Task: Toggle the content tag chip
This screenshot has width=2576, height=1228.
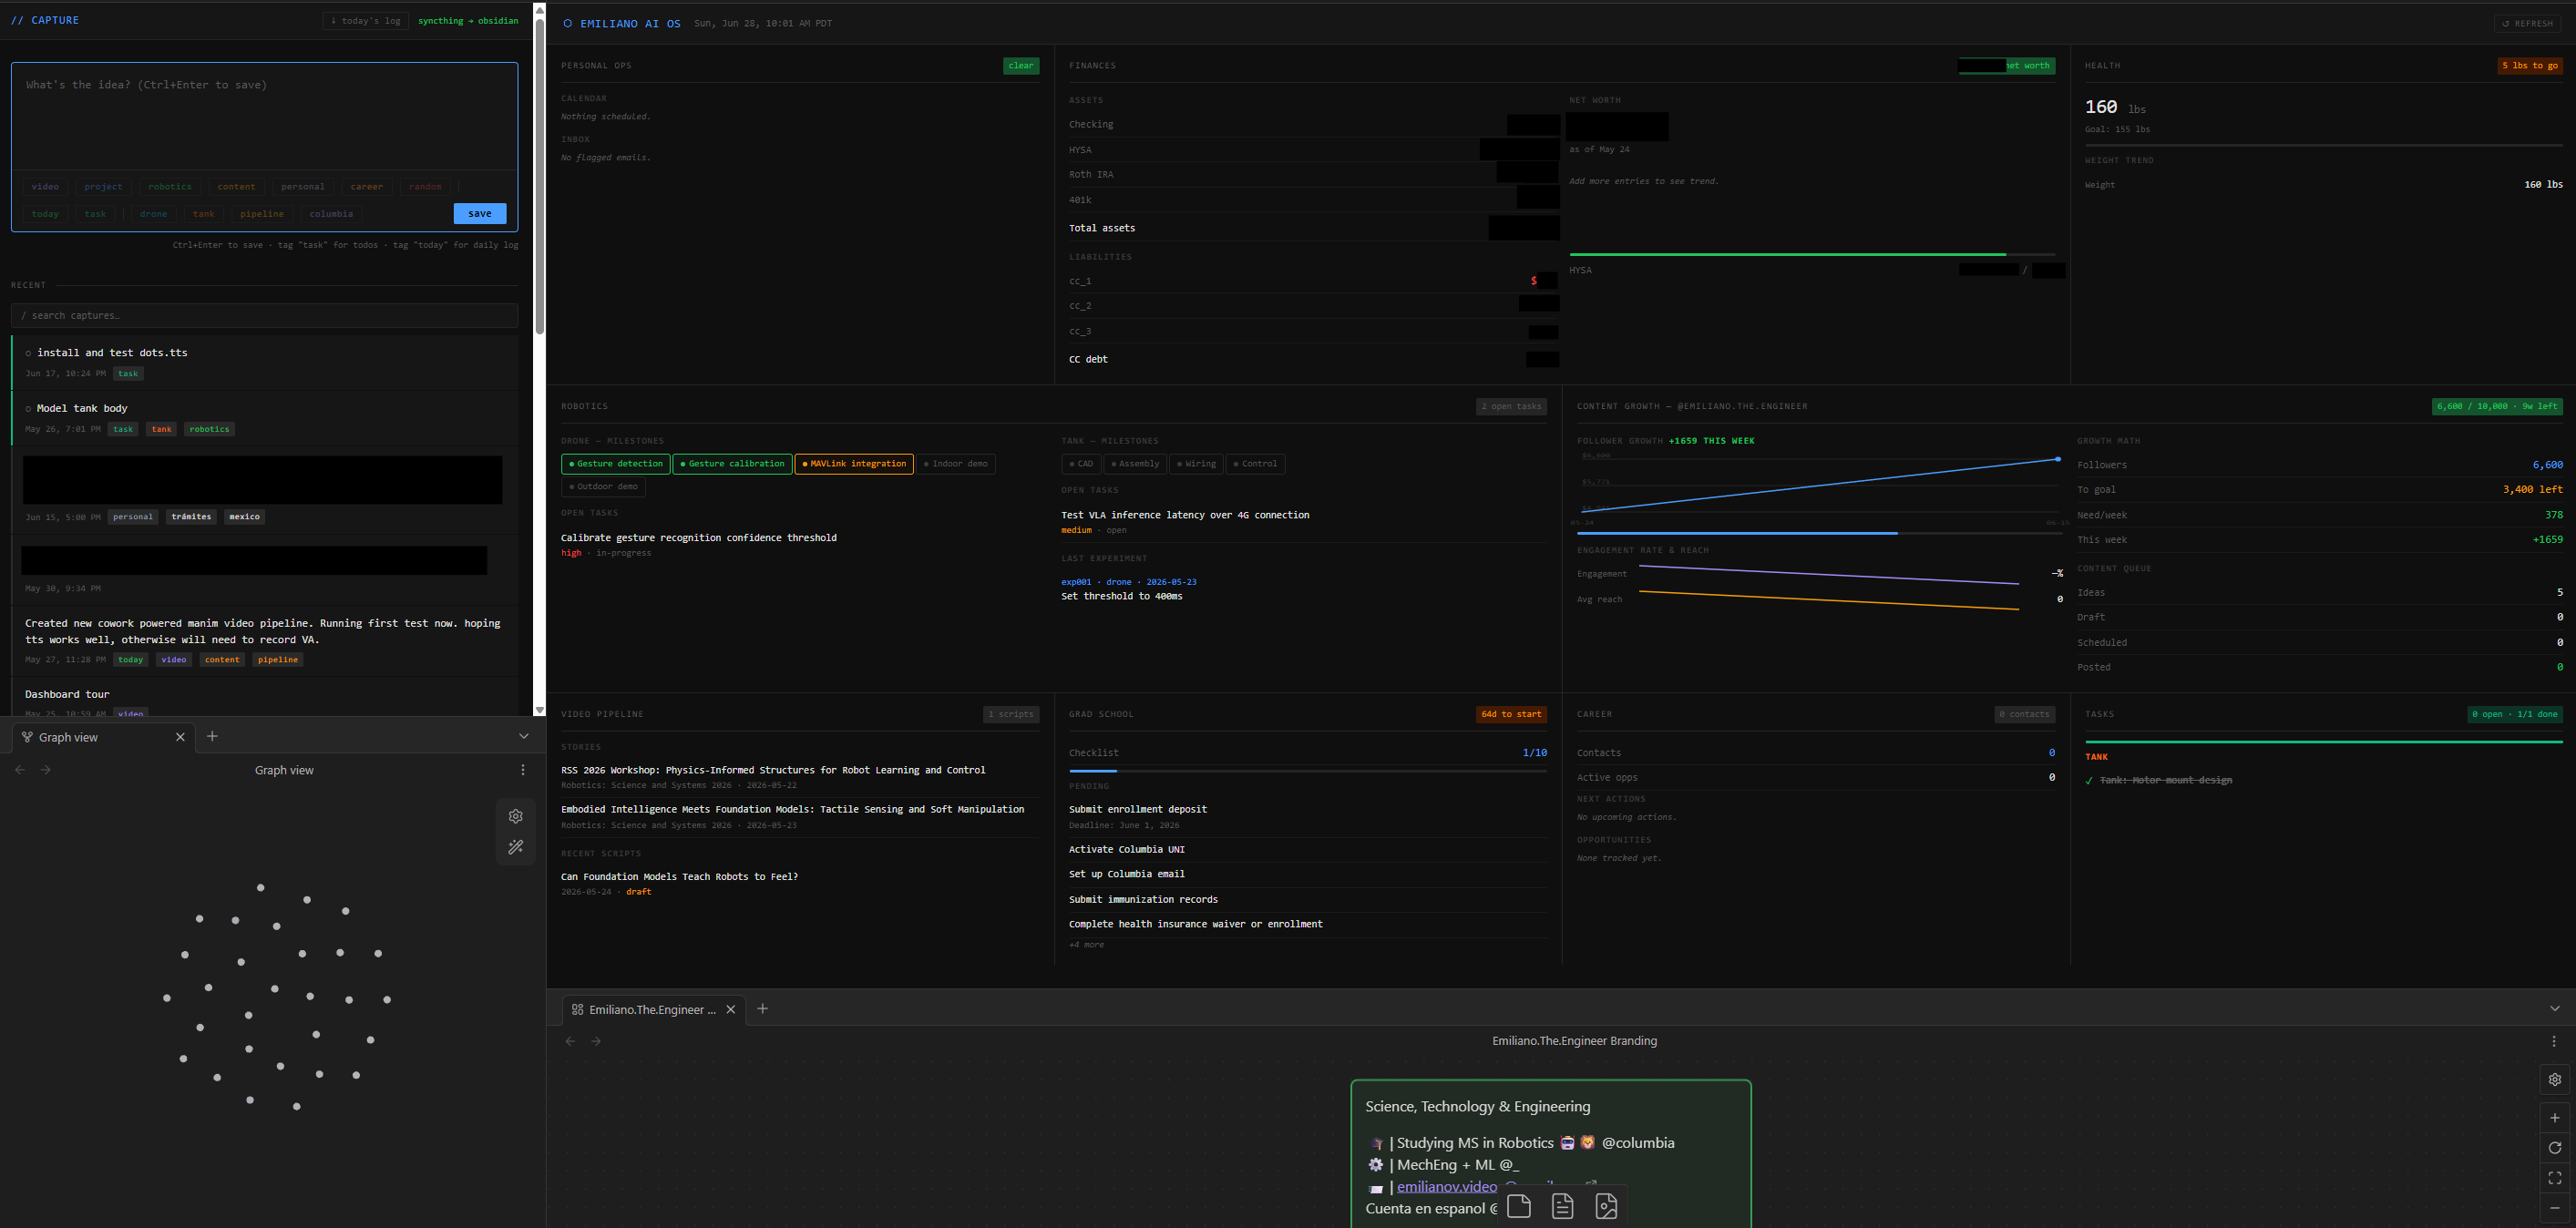Action: point(237,186)
